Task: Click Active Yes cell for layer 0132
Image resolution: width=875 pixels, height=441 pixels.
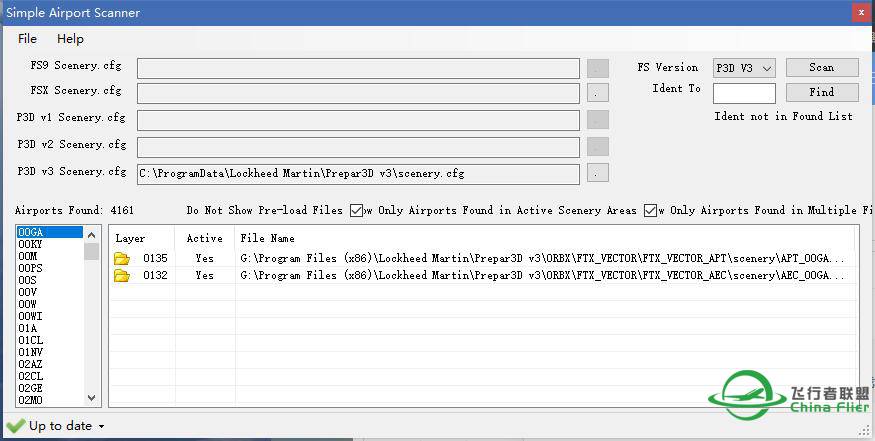Action: pos(205,275)
